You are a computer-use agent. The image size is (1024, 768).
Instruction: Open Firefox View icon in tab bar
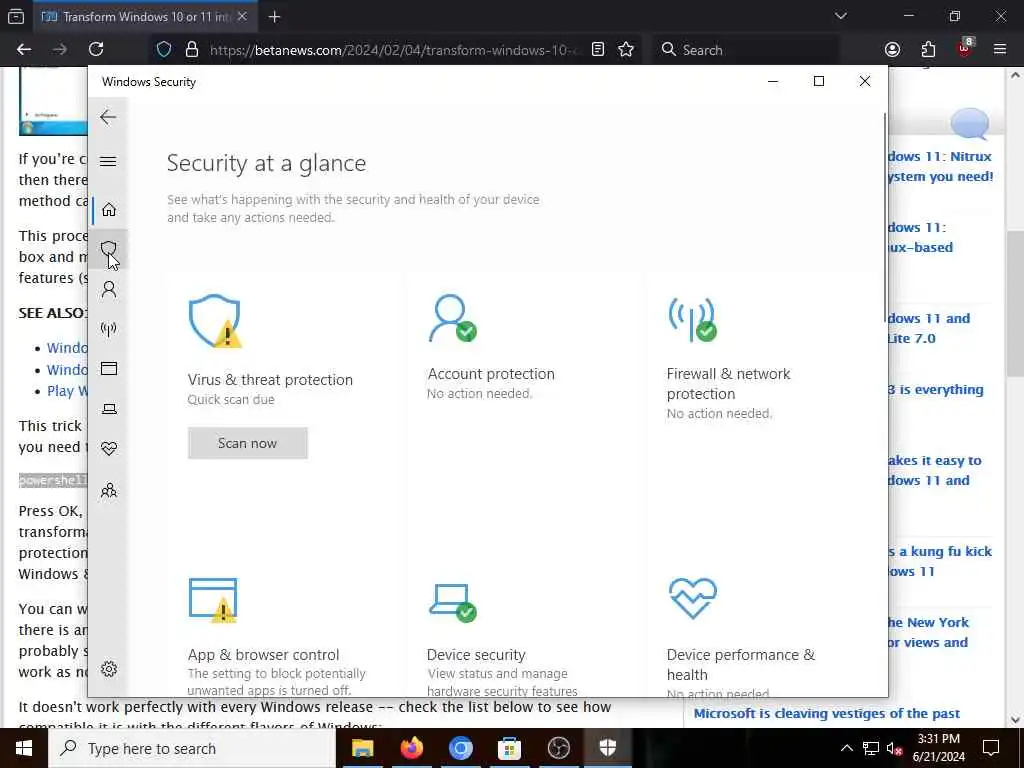16,17
